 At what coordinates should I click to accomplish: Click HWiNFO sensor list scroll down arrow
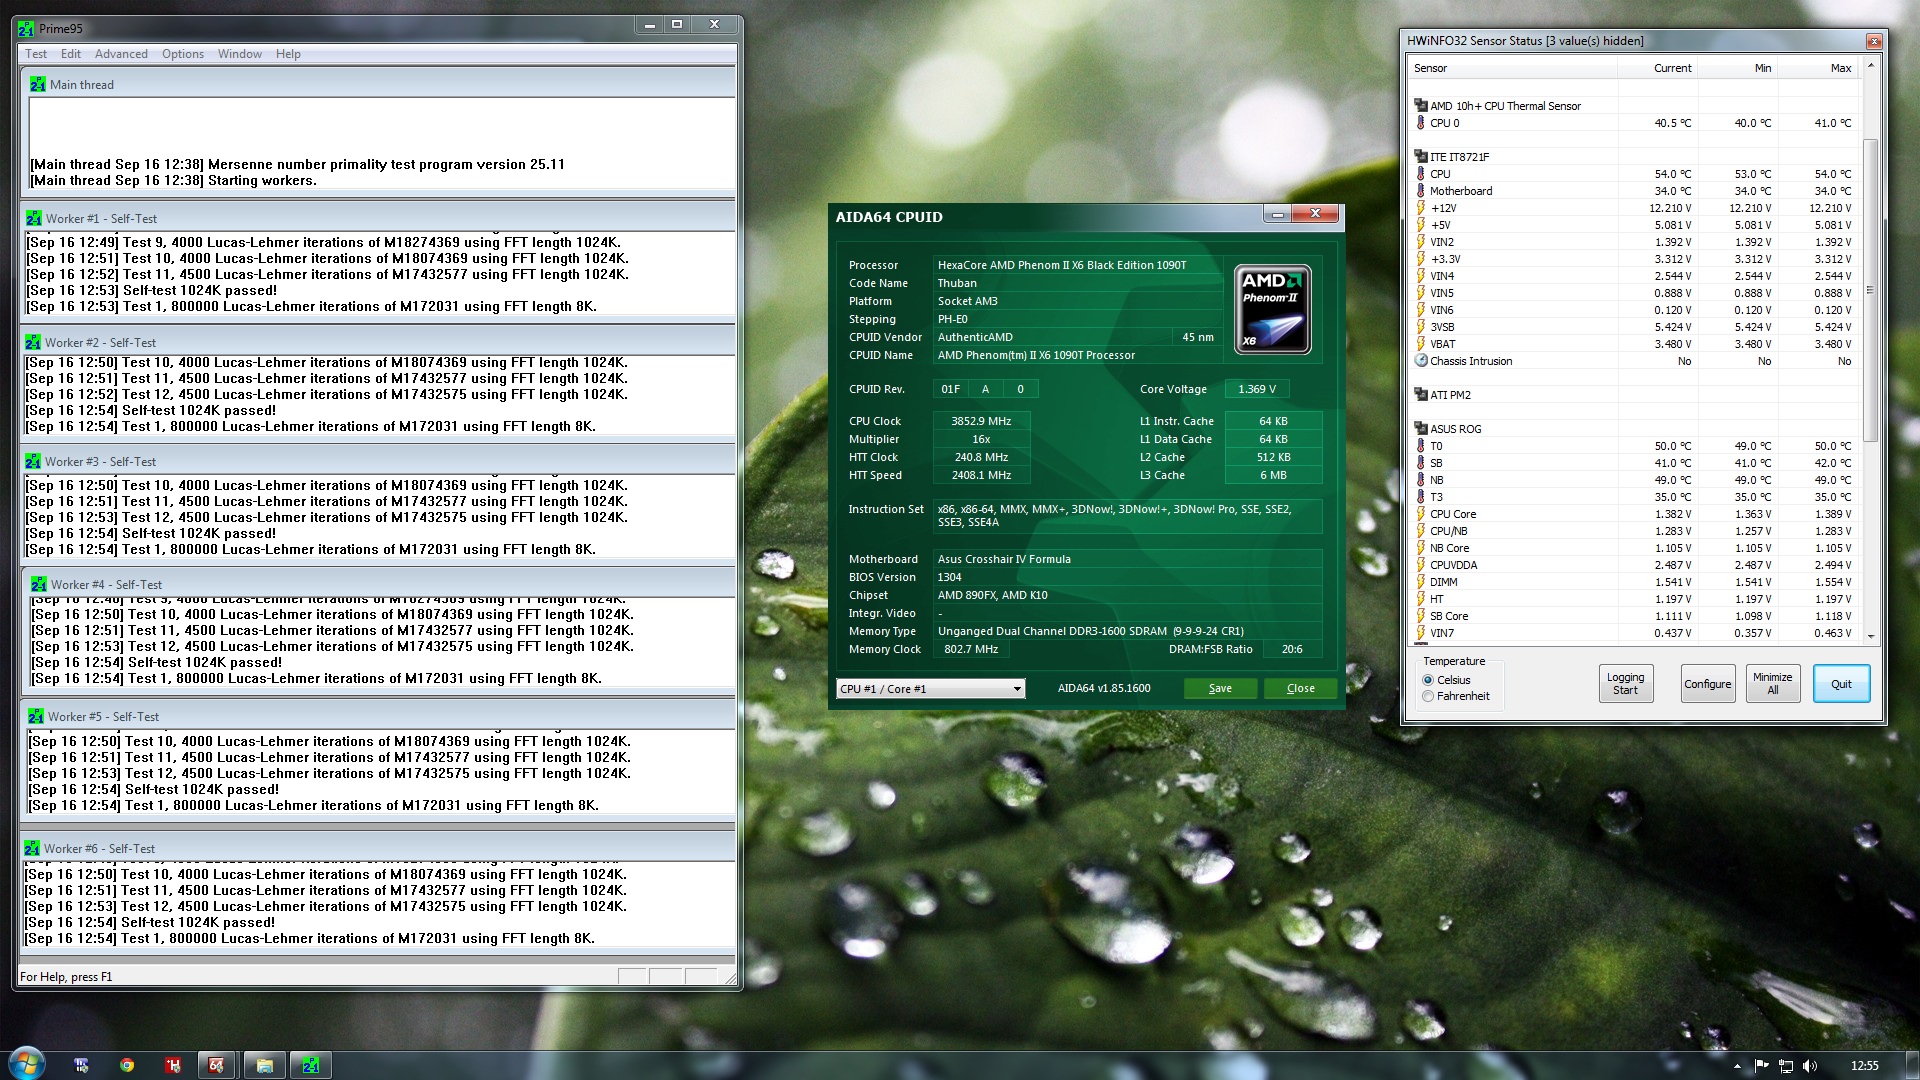[1870, 636]
